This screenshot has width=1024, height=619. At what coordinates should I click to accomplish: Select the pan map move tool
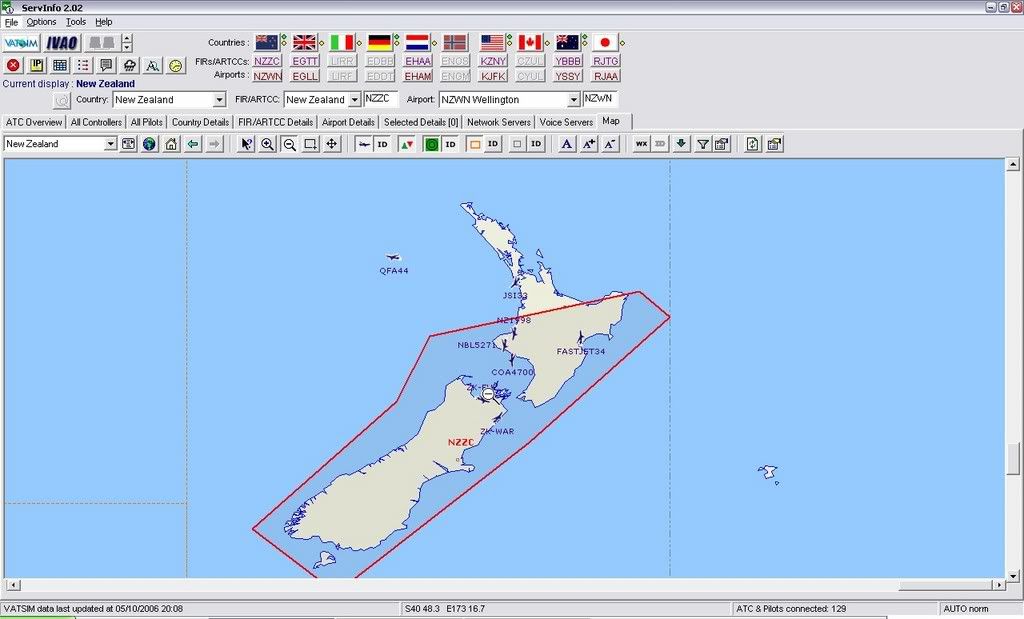coord(332,144)
